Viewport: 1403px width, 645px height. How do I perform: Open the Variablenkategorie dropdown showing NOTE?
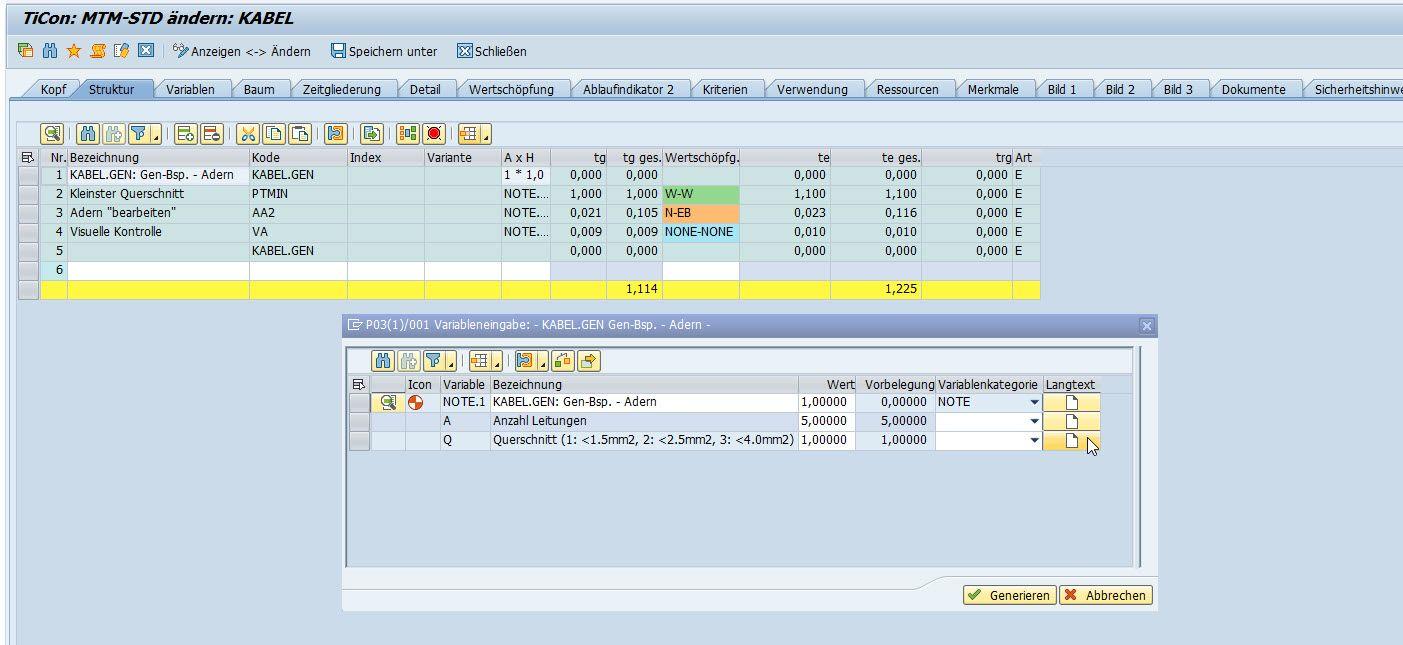(1034, 402)
